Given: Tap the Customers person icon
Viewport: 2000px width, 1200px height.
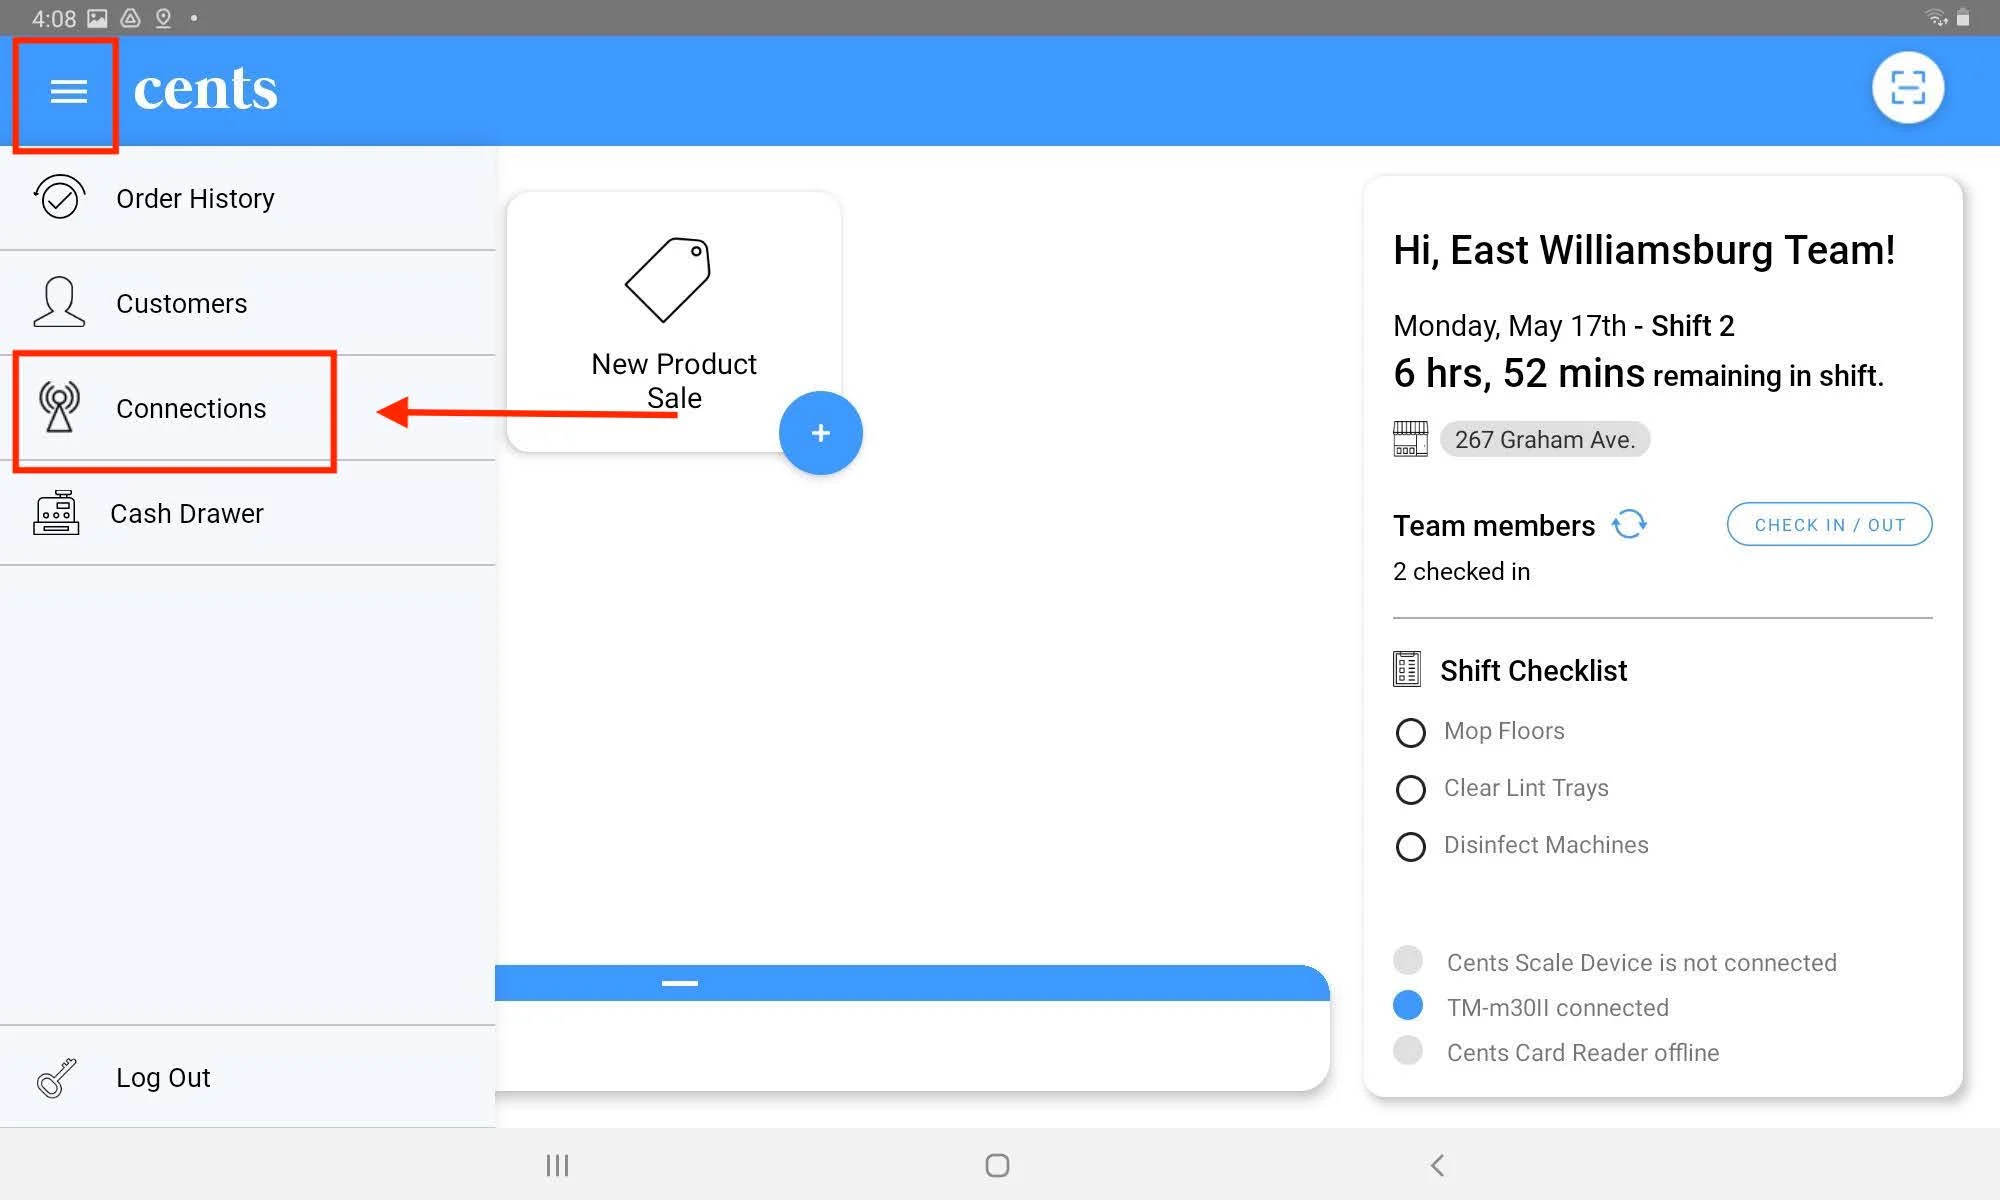Looking at the screenshot, I should [x=58, y=302].
